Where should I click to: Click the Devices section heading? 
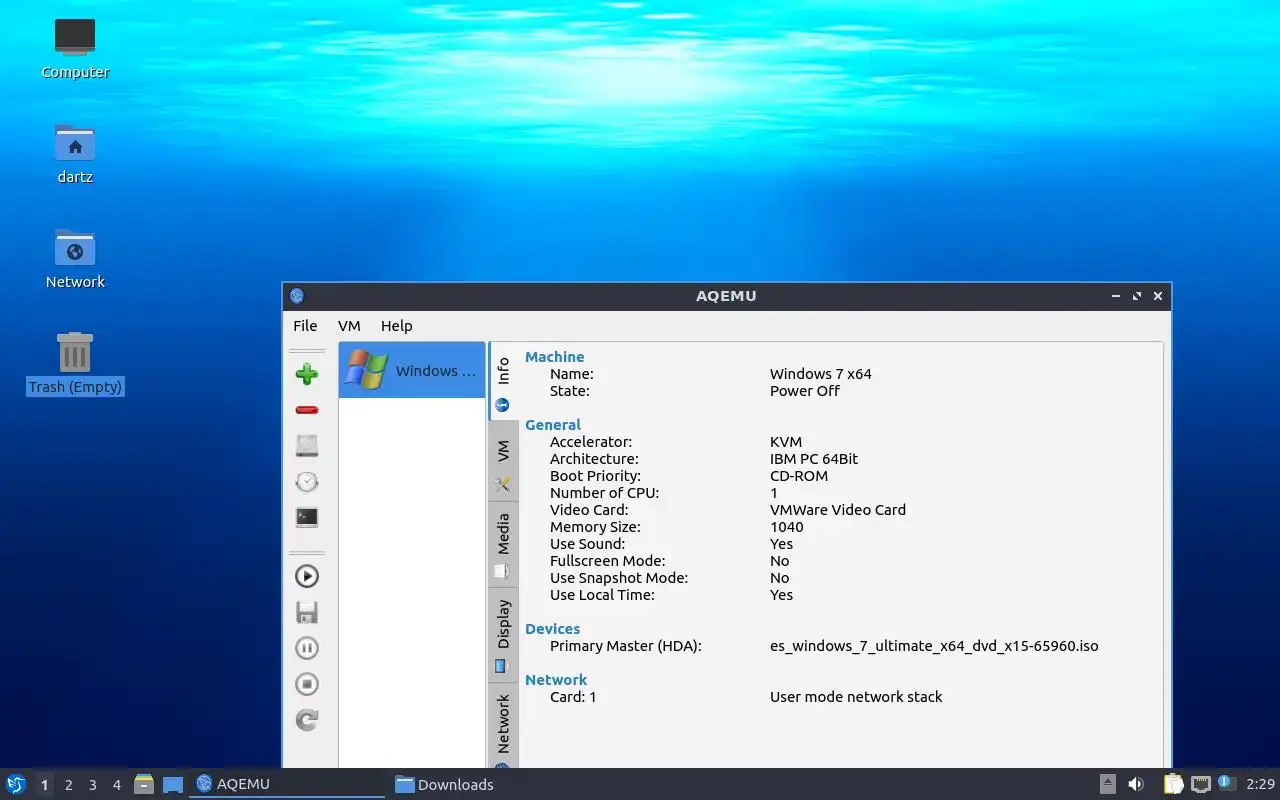pos(552,629)
